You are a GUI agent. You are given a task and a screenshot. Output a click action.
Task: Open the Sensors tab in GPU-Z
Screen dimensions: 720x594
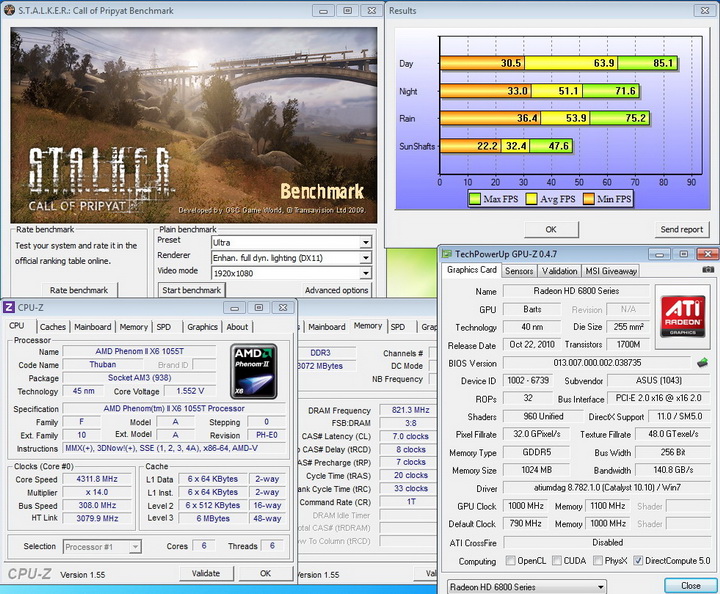tap(519, 271)
